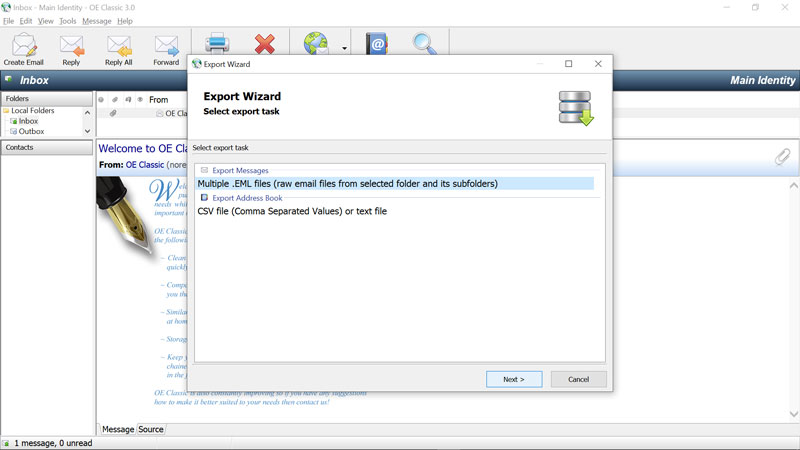
Task: Click the Folders panel header
Action: (x=46, y=98)
